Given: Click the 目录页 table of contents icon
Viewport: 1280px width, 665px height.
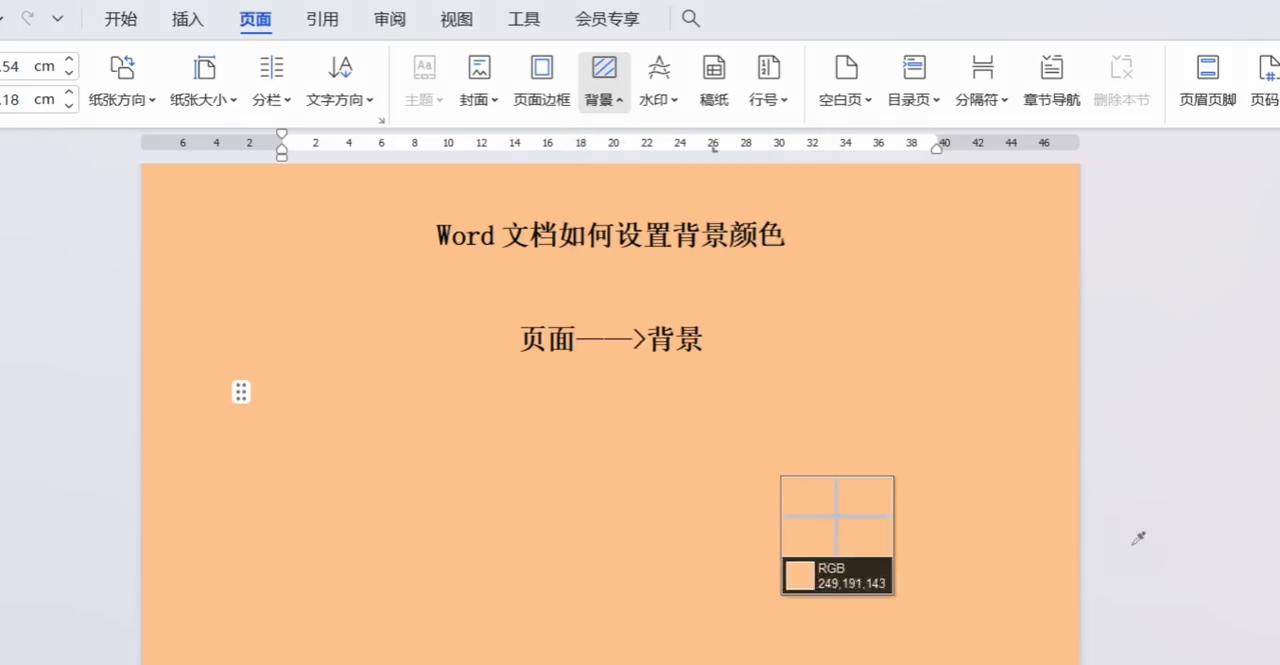Looking at the screenshot, I should [914, 68].
